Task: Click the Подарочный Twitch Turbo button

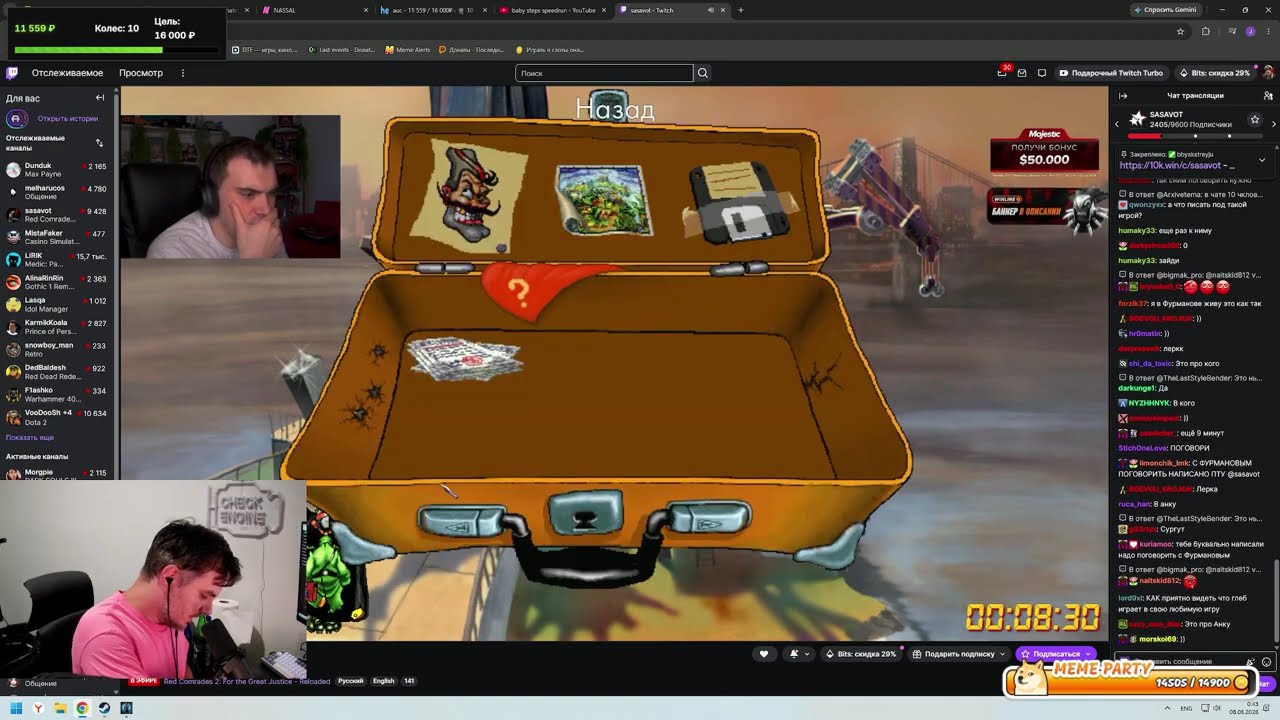Action: tap(1111, 73)
